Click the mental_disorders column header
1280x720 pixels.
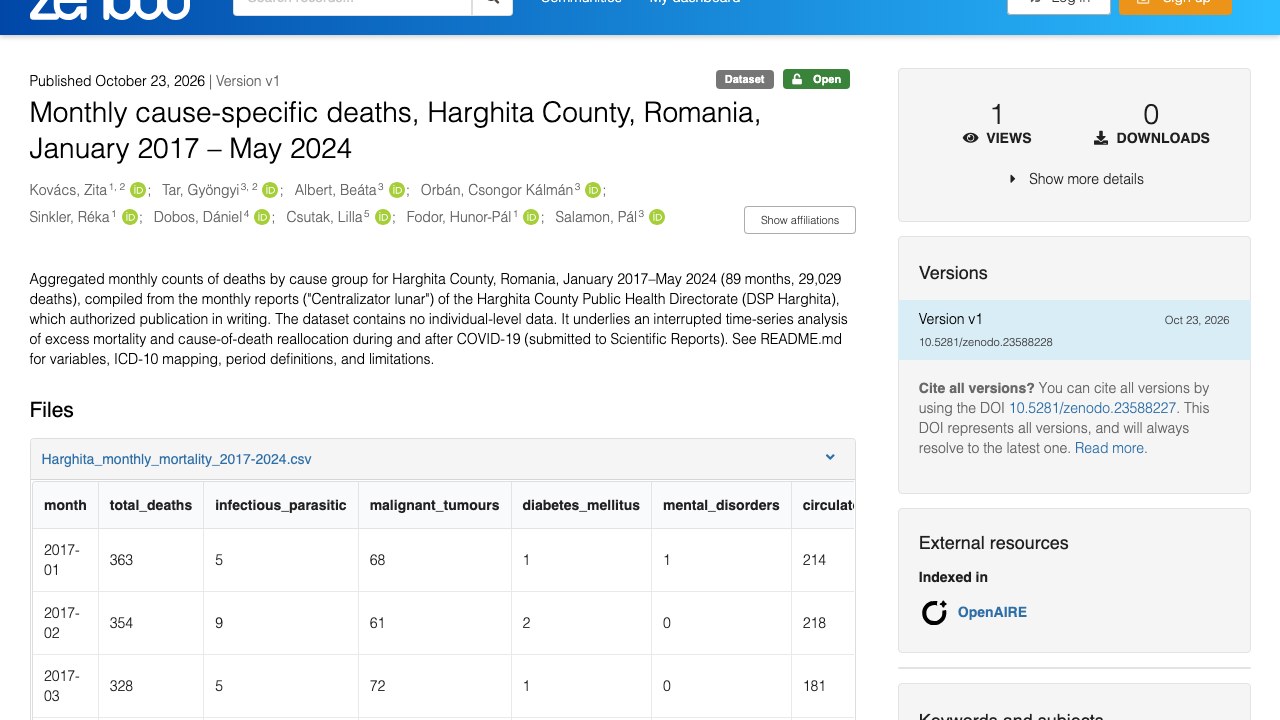point(721,505)
